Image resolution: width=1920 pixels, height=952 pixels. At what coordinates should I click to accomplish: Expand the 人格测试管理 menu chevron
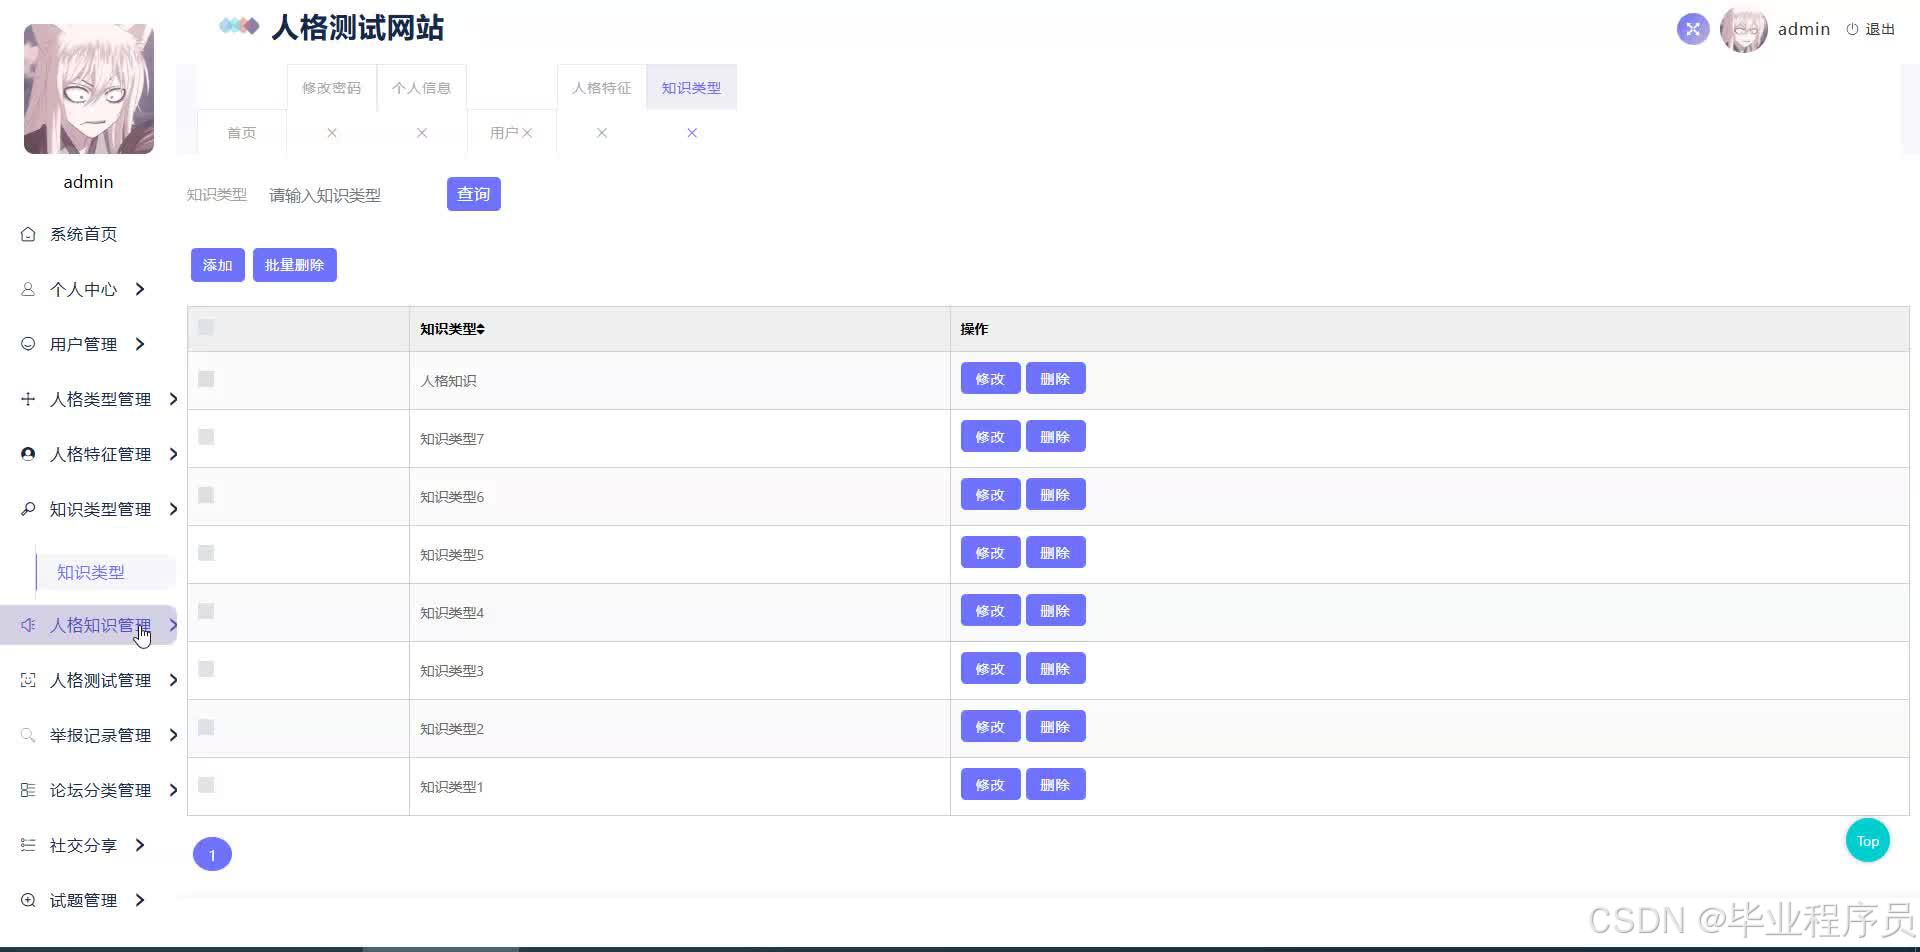point(173,680)
